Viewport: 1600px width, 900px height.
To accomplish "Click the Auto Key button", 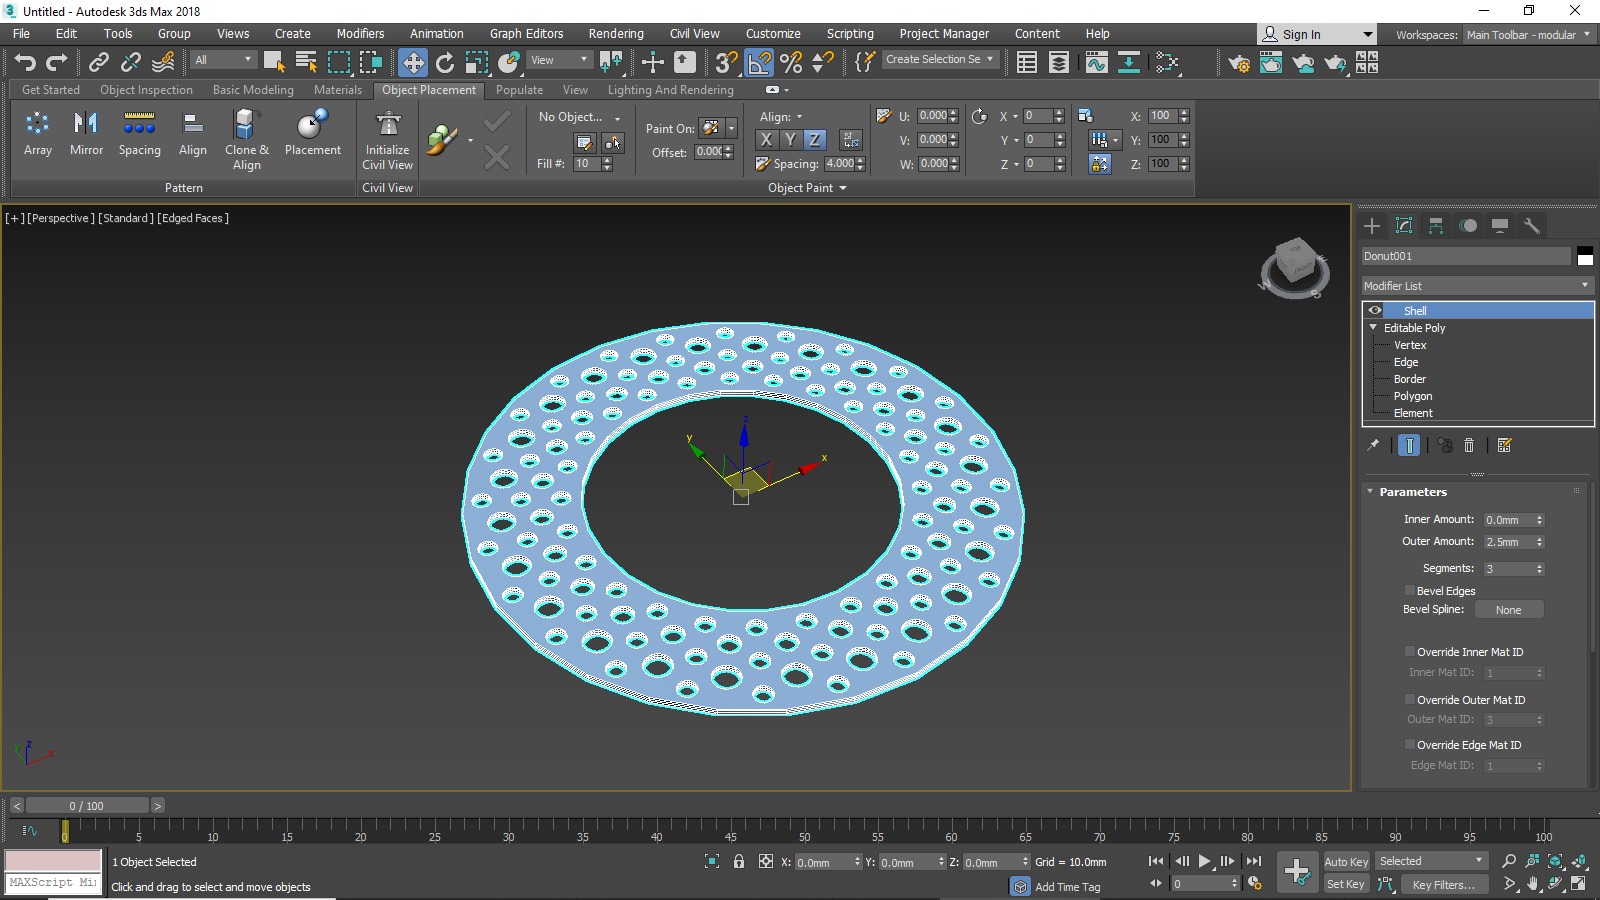I will [x=1346, y=862].
